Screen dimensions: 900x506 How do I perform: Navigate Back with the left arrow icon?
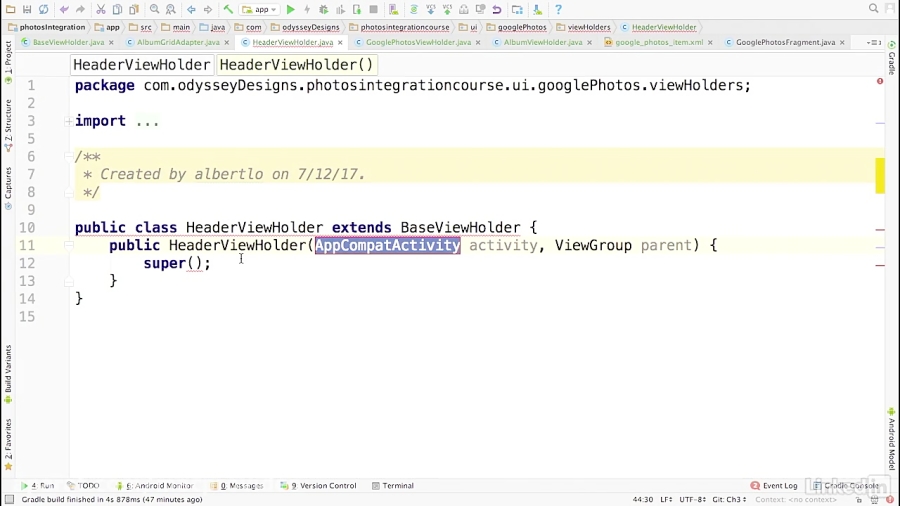(x=191, y=9)
